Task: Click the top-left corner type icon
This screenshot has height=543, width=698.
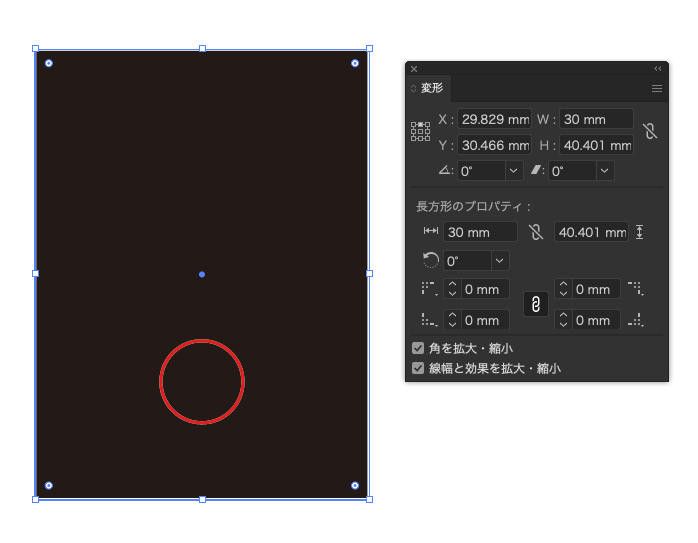Action: click(429, 289)
